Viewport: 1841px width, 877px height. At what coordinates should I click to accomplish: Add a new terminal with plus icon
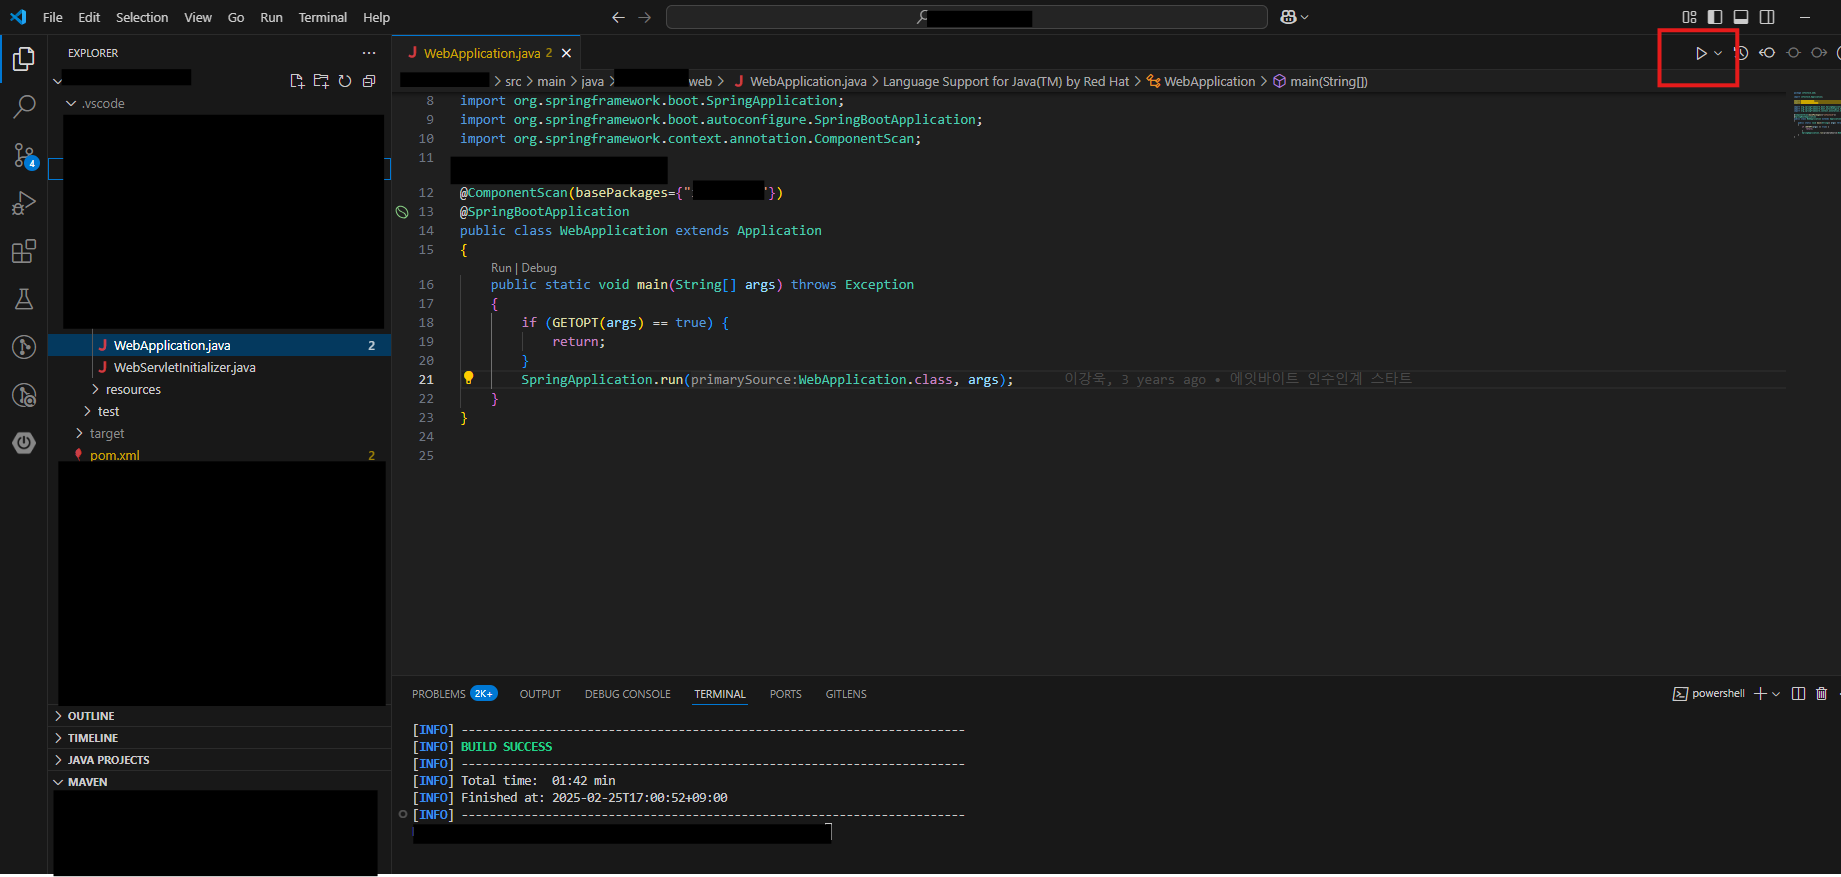point(1760,693)
